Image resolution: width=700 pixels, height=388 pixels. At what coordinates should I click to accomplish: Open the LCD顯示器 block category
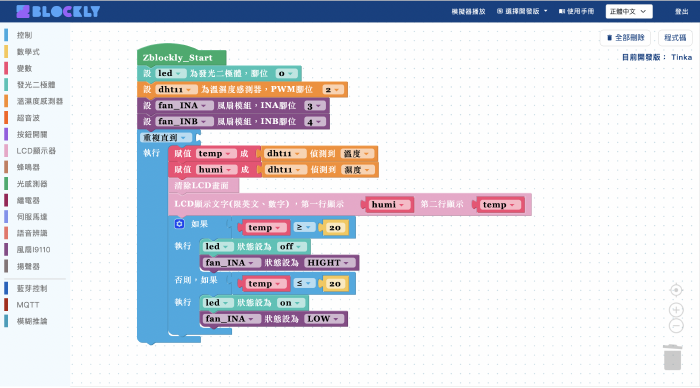pyautogui.click(x=36, y=151)
